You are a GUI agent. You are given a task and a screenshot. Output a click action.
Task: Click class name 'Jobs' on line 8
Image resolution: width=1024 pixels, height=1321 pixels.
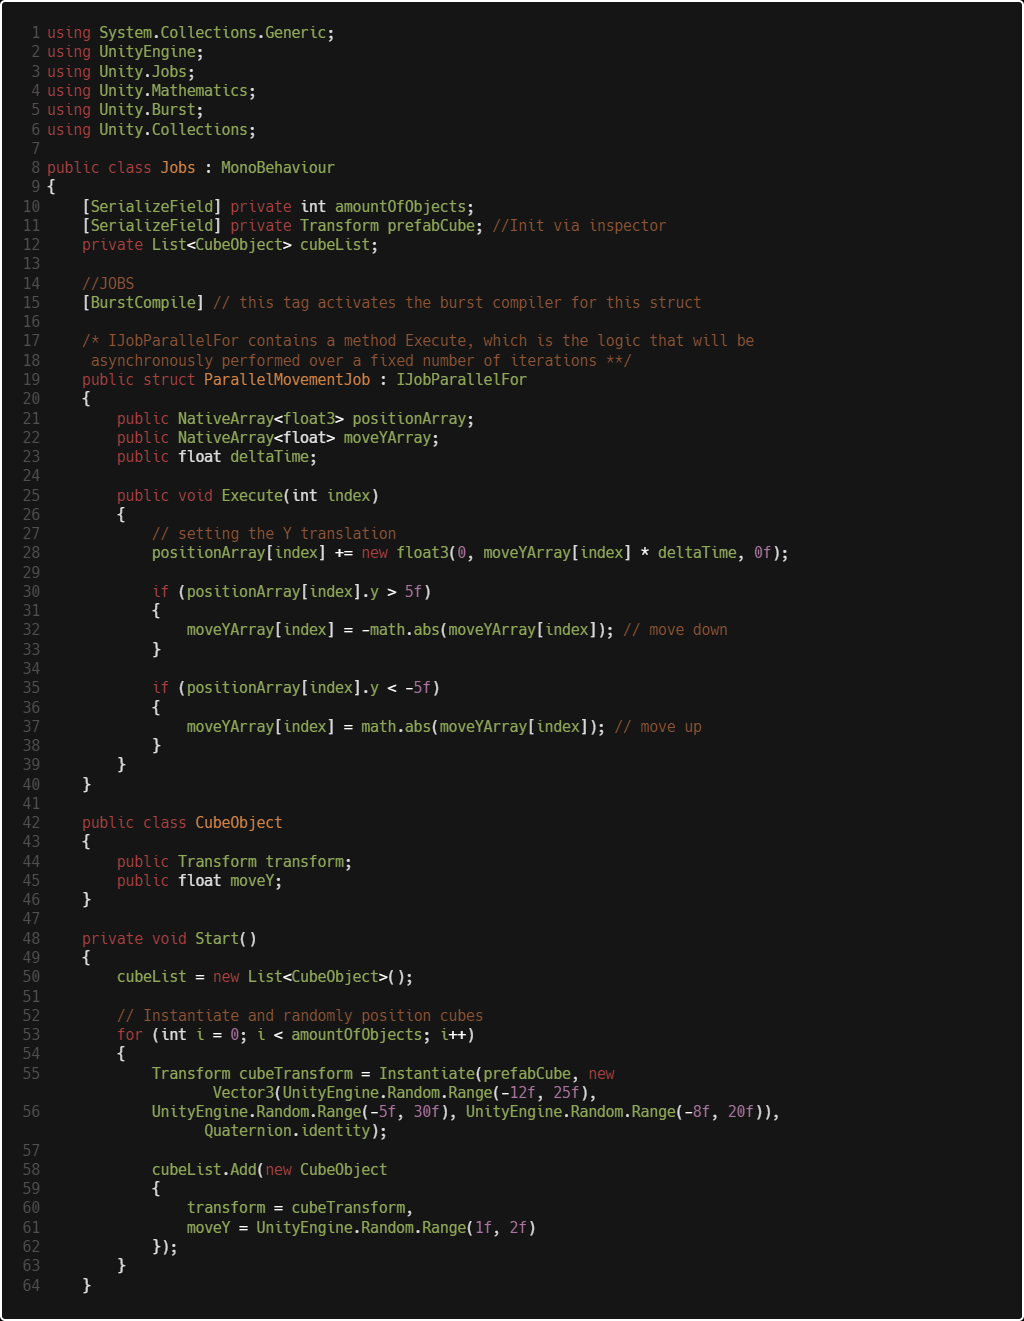coord(178,168)
